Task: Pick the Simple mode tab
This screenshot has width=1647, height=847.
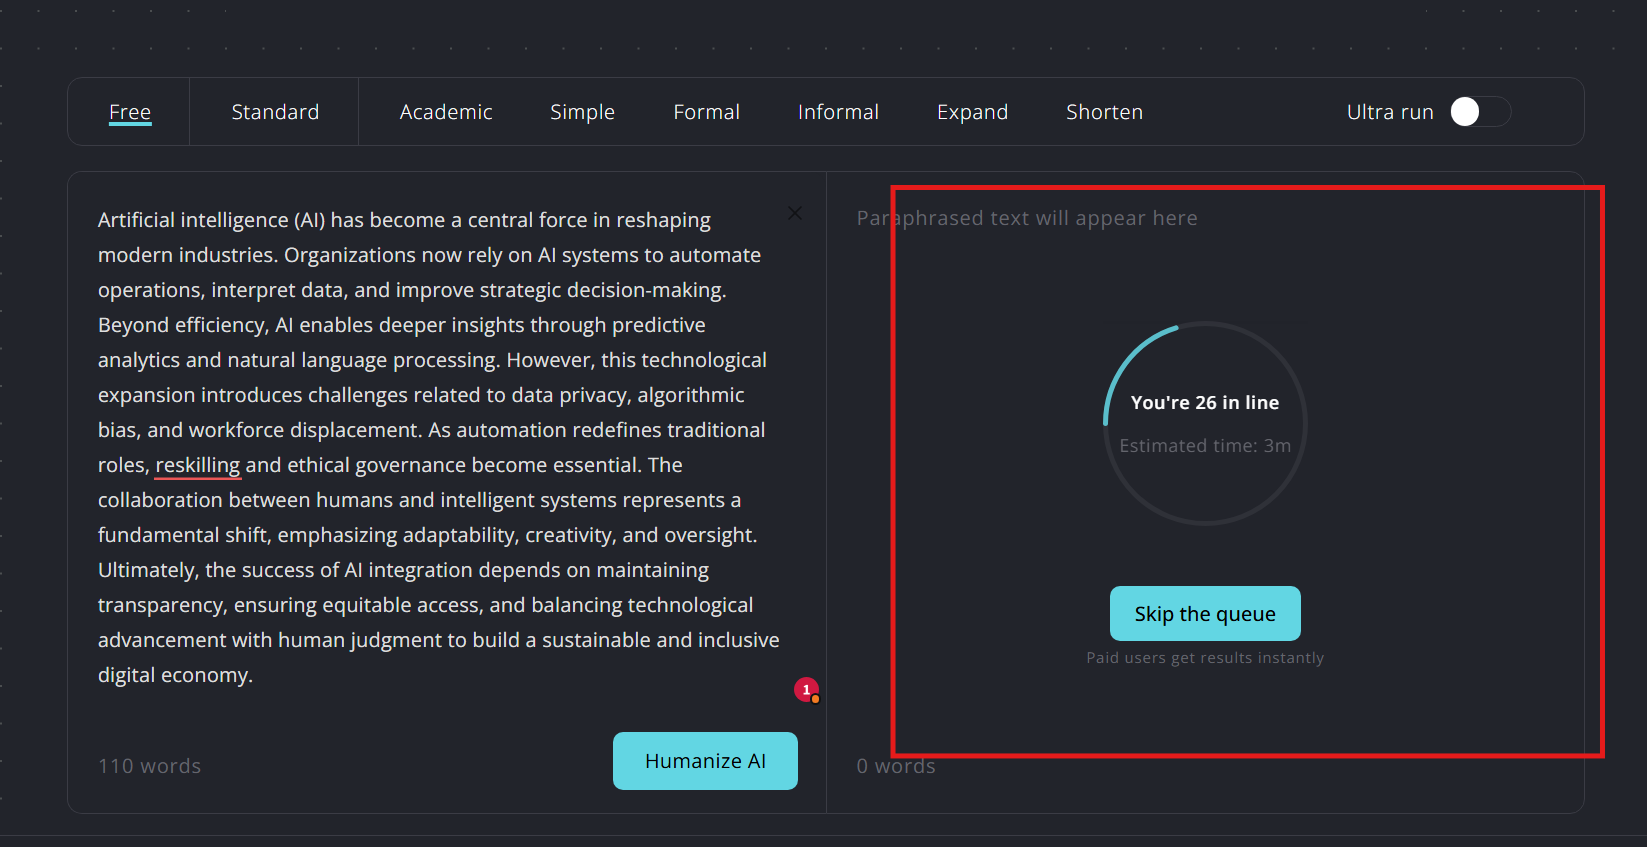Action: [x=582, y=112]
